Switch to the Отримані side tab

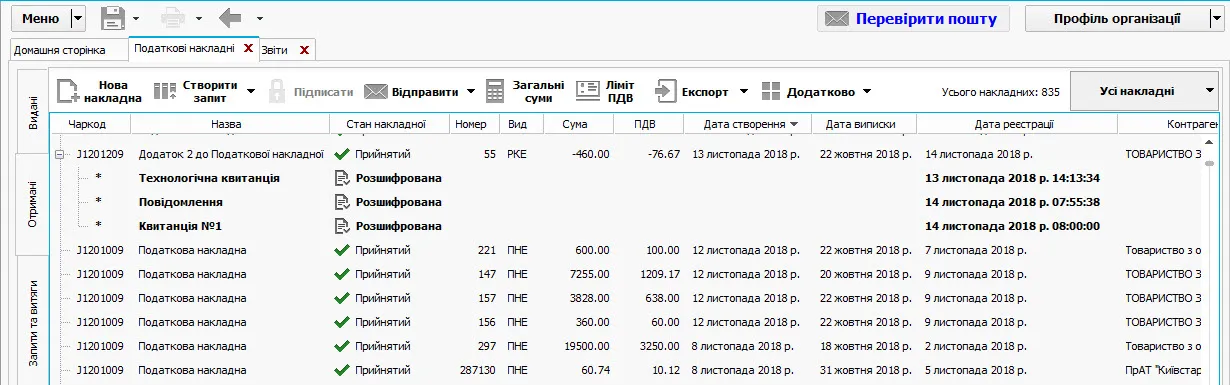(32, 203)
